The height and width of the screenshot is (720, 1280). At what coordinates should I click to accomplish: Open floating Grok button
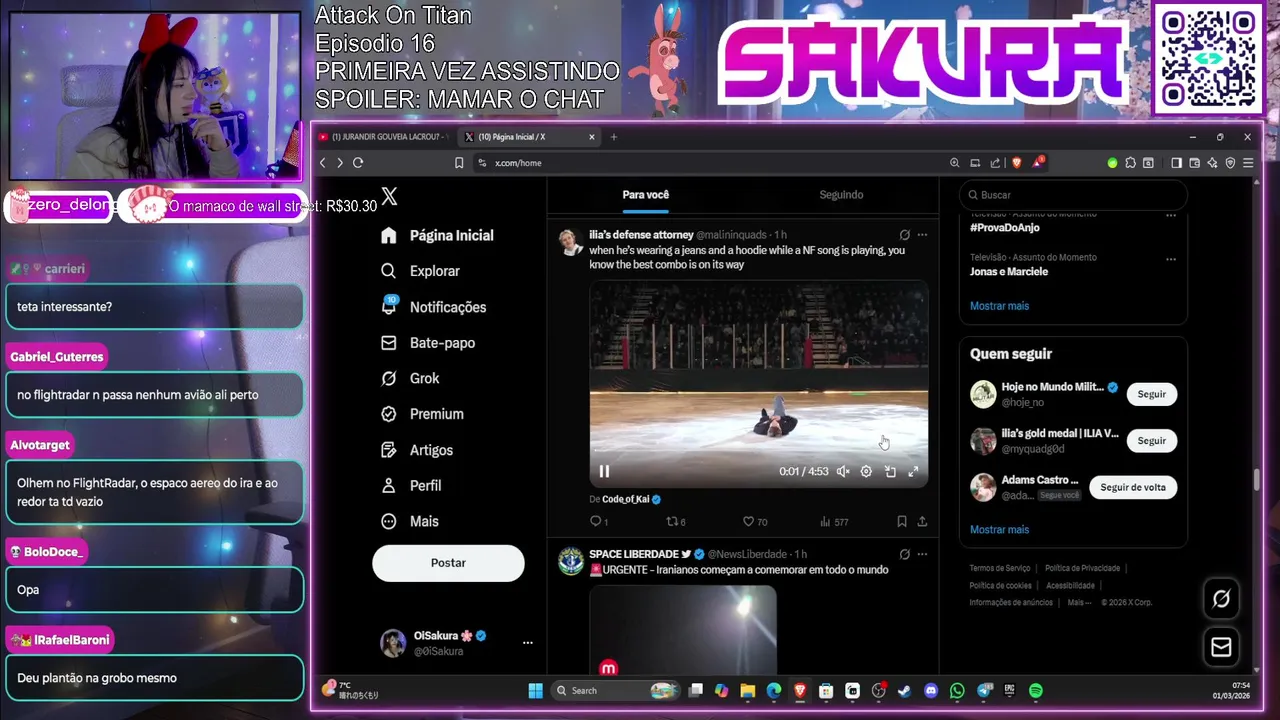click(x=1221, y=599)
